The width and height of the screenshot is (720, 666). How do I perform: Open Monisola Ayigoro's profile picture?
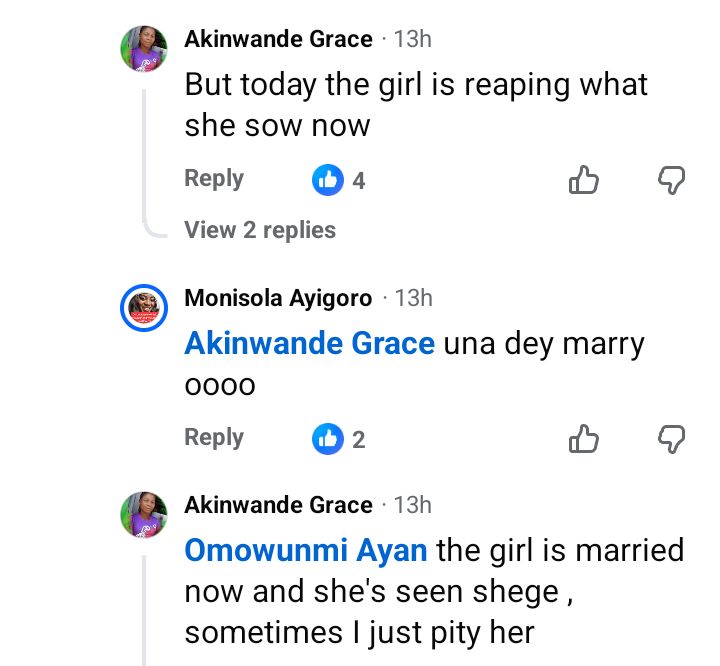pyautogui.click(x=144, y=306)
